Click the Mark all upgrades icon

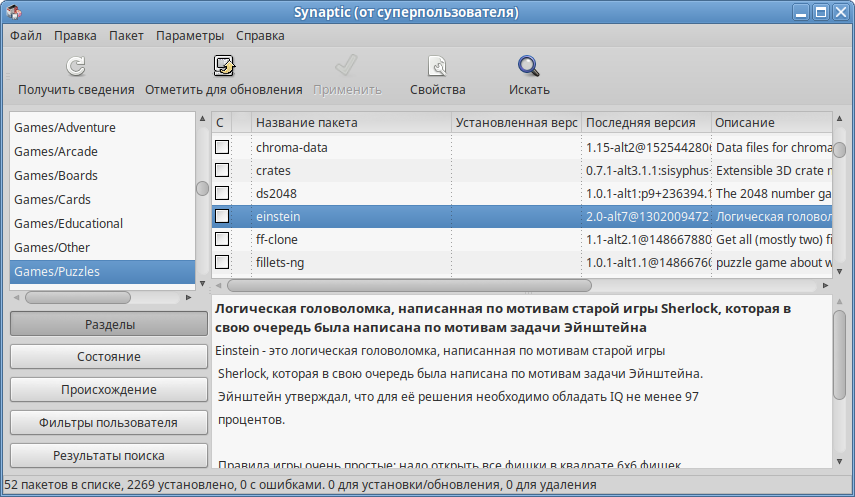223,67
